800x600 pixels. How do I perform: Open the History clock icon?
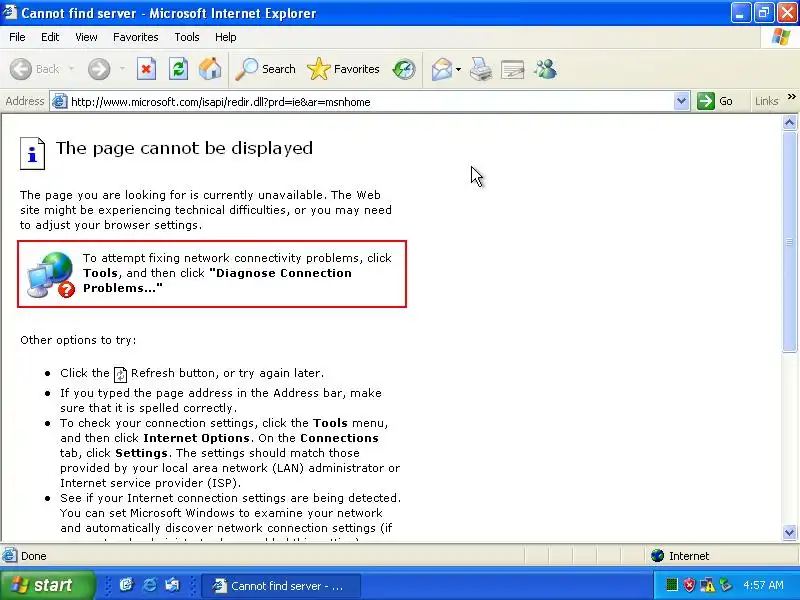(404, 69)
